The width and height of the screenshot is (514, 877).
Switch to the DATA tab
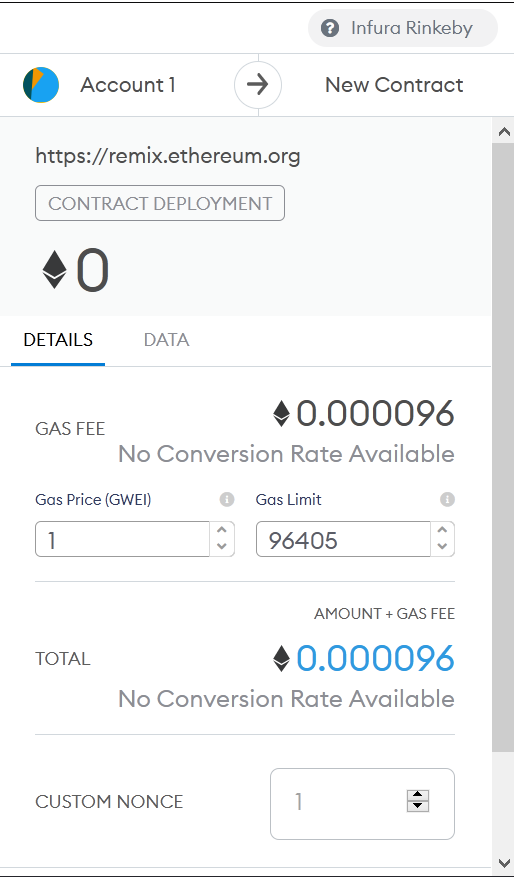(167, 340)
